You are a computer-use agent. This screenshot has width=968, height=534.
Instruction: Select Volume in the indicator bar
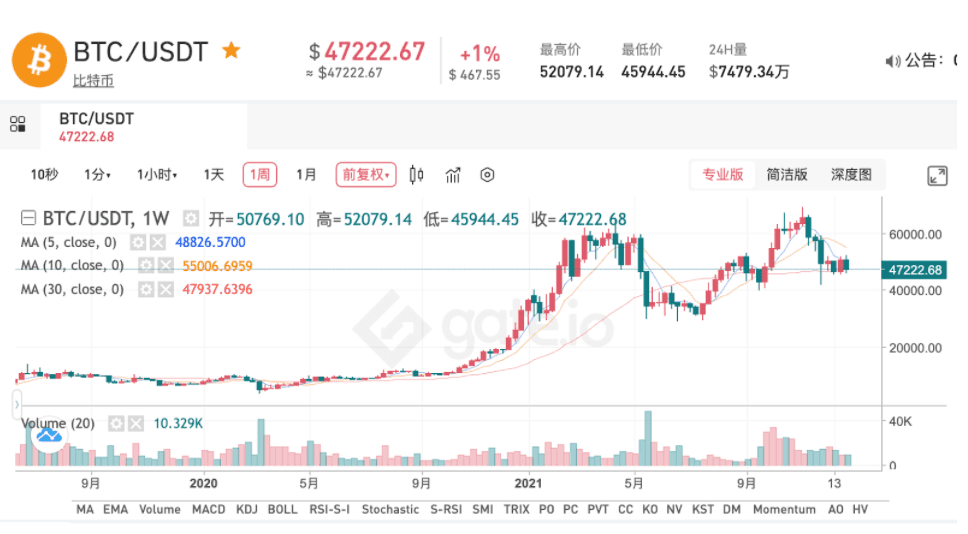click(160, 510)
